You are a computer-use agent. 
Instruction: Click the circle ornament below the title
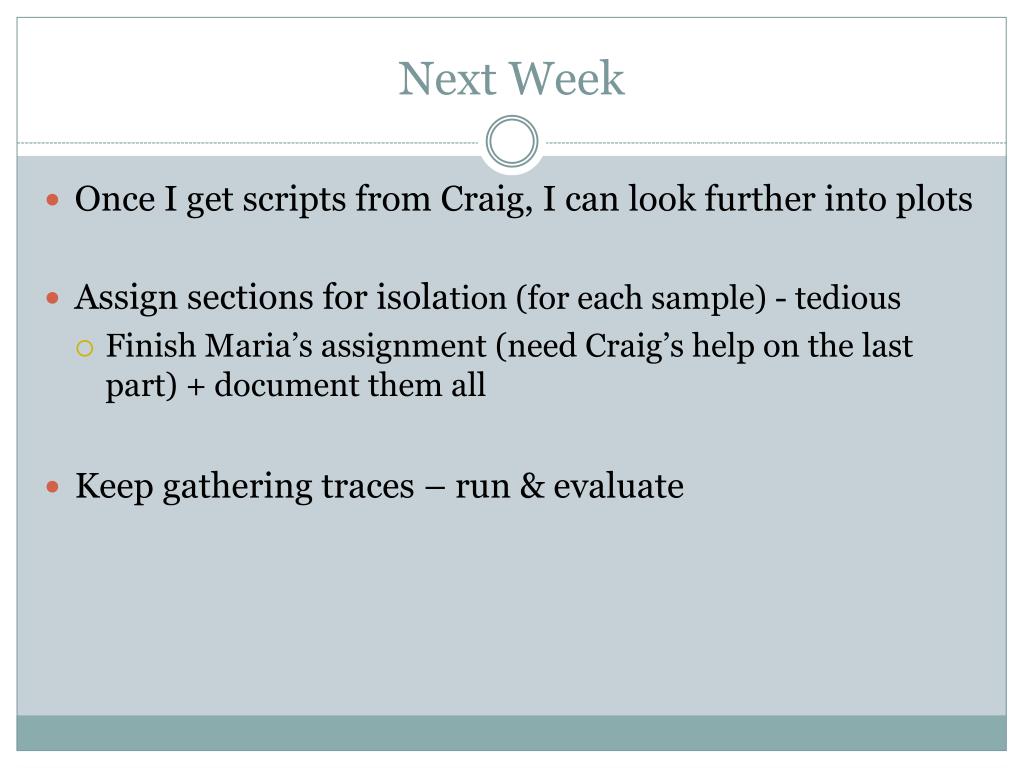point(512,141)
